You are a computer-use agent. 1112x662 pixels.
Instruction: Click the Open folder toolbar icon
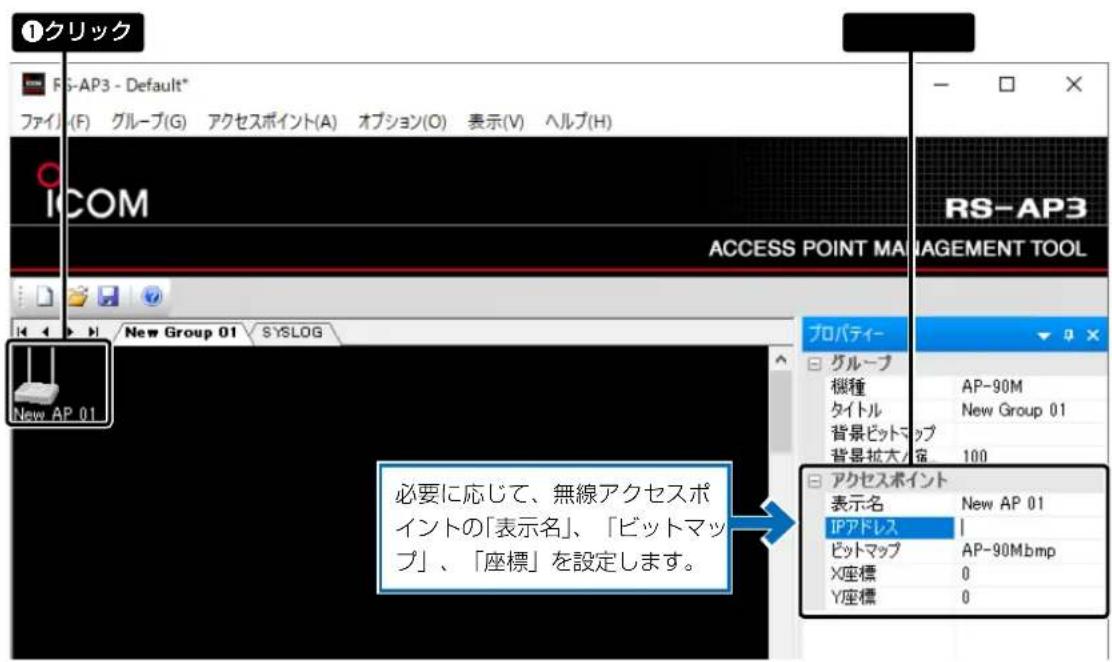click(x=77, y=296)
